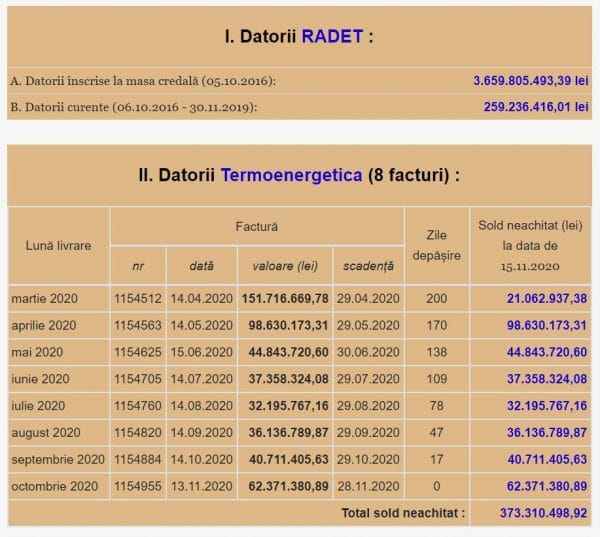Click the 'dată' sub-column header
Image resolution: width=600 pixels, height=537 pixels.
[201, 266]
